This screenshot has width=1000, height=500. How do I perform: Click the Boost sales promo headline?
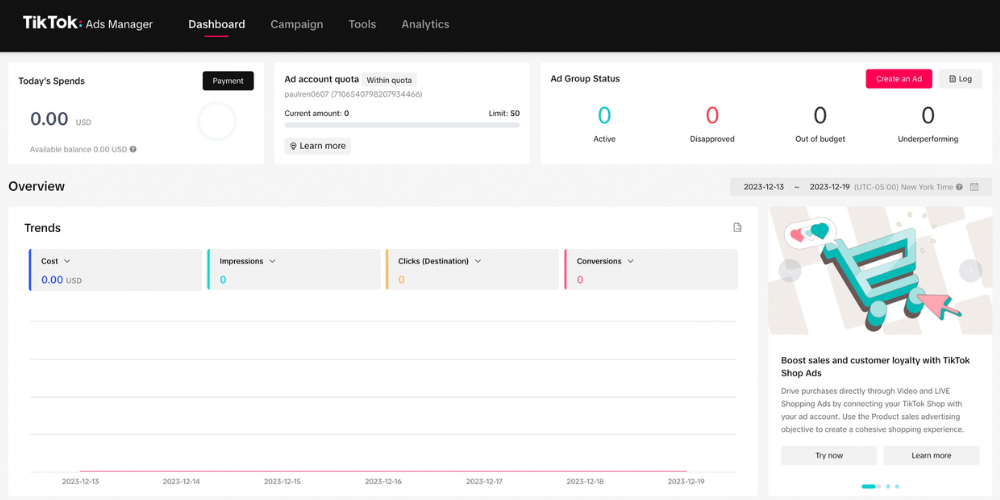coord(875,367)
